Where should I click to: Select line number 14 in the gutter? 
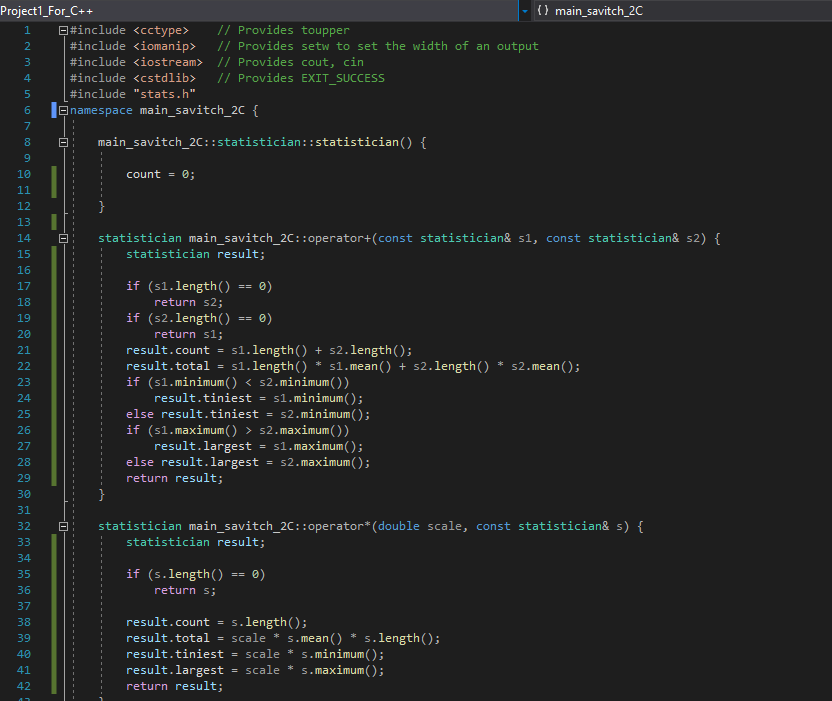click(24, 237)
